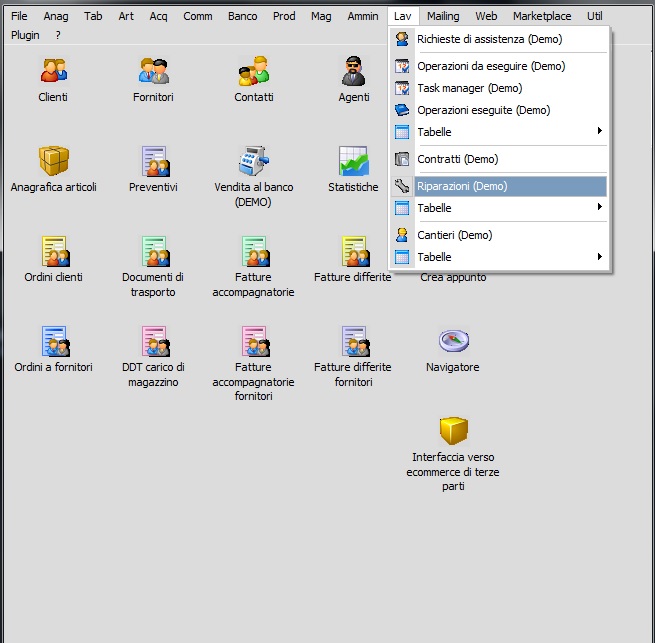
Task: Click the wrench icon beside Riparazioni
Action: (x=402, y=186)
